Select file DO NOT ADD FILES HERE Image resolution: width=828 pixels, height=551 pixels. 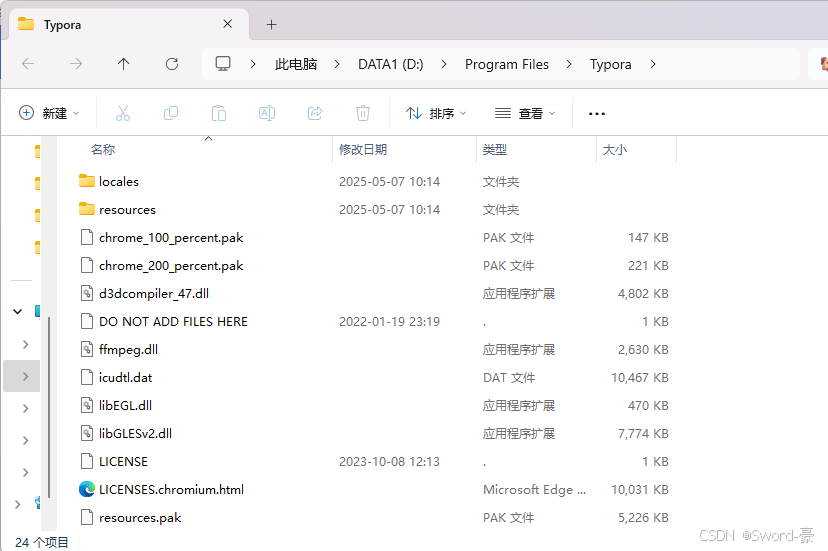click(x=173, y=321)
